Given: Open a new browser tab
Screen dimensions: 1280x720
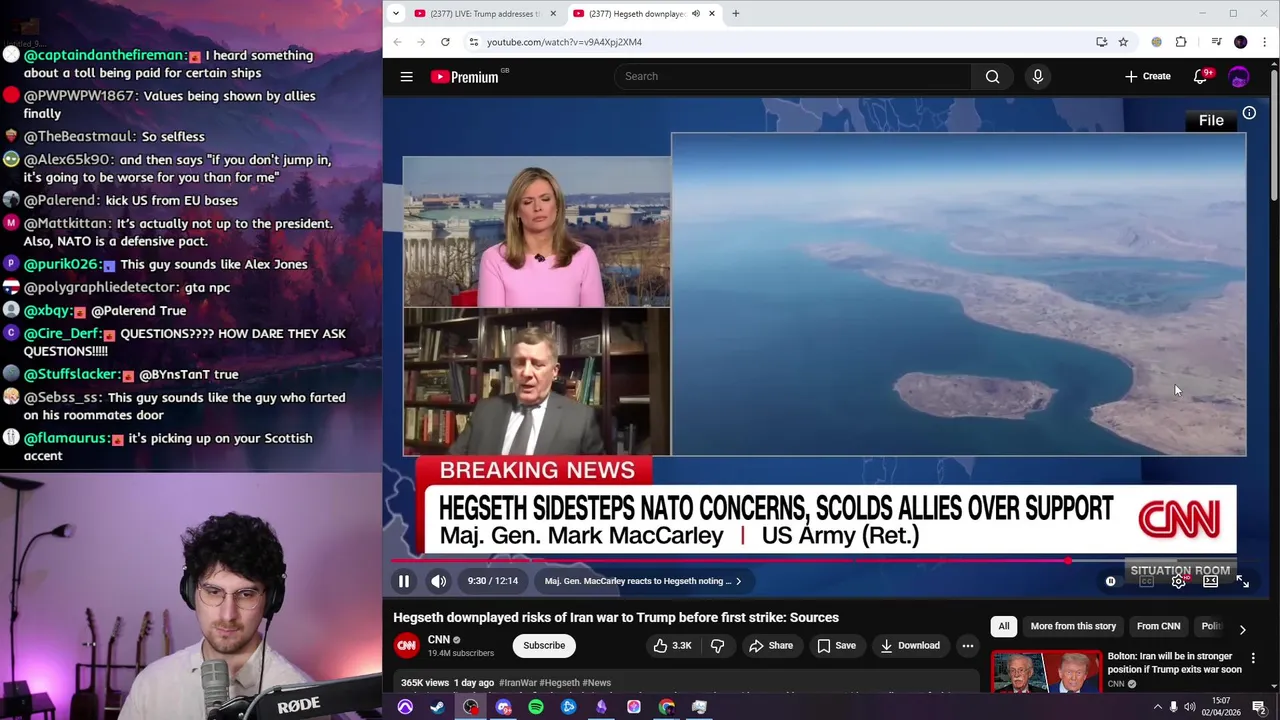Looking at the screenshot, I should (736, 14).
